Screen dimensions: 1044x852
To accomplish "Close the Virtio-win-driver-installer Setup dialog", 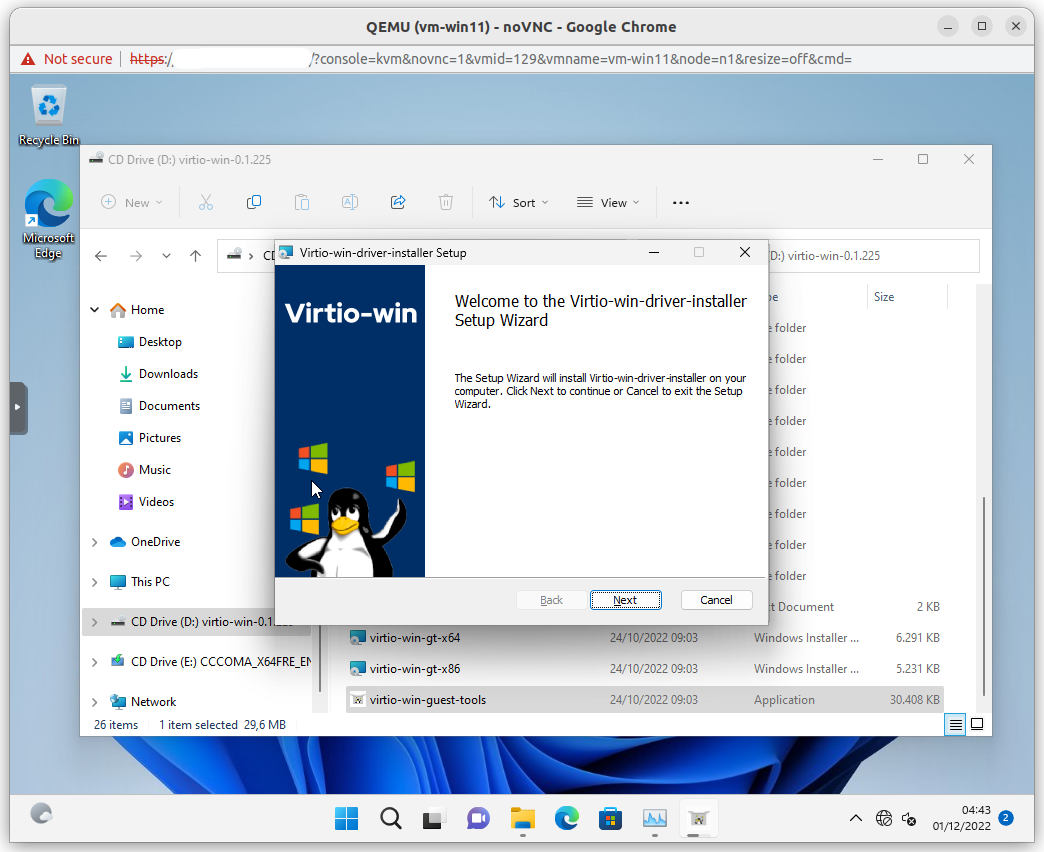I will click(x=745, y=252).
